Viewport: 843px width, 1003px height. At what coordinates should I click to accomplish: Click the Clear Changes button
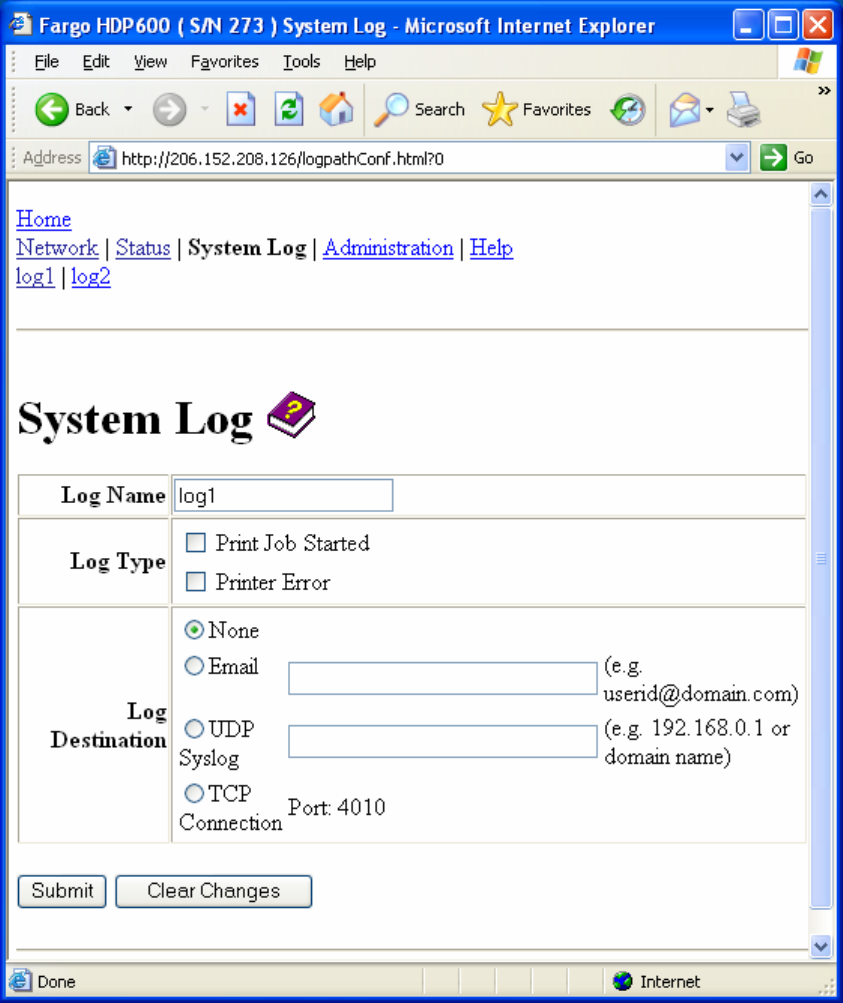click(x=214, y=891)
